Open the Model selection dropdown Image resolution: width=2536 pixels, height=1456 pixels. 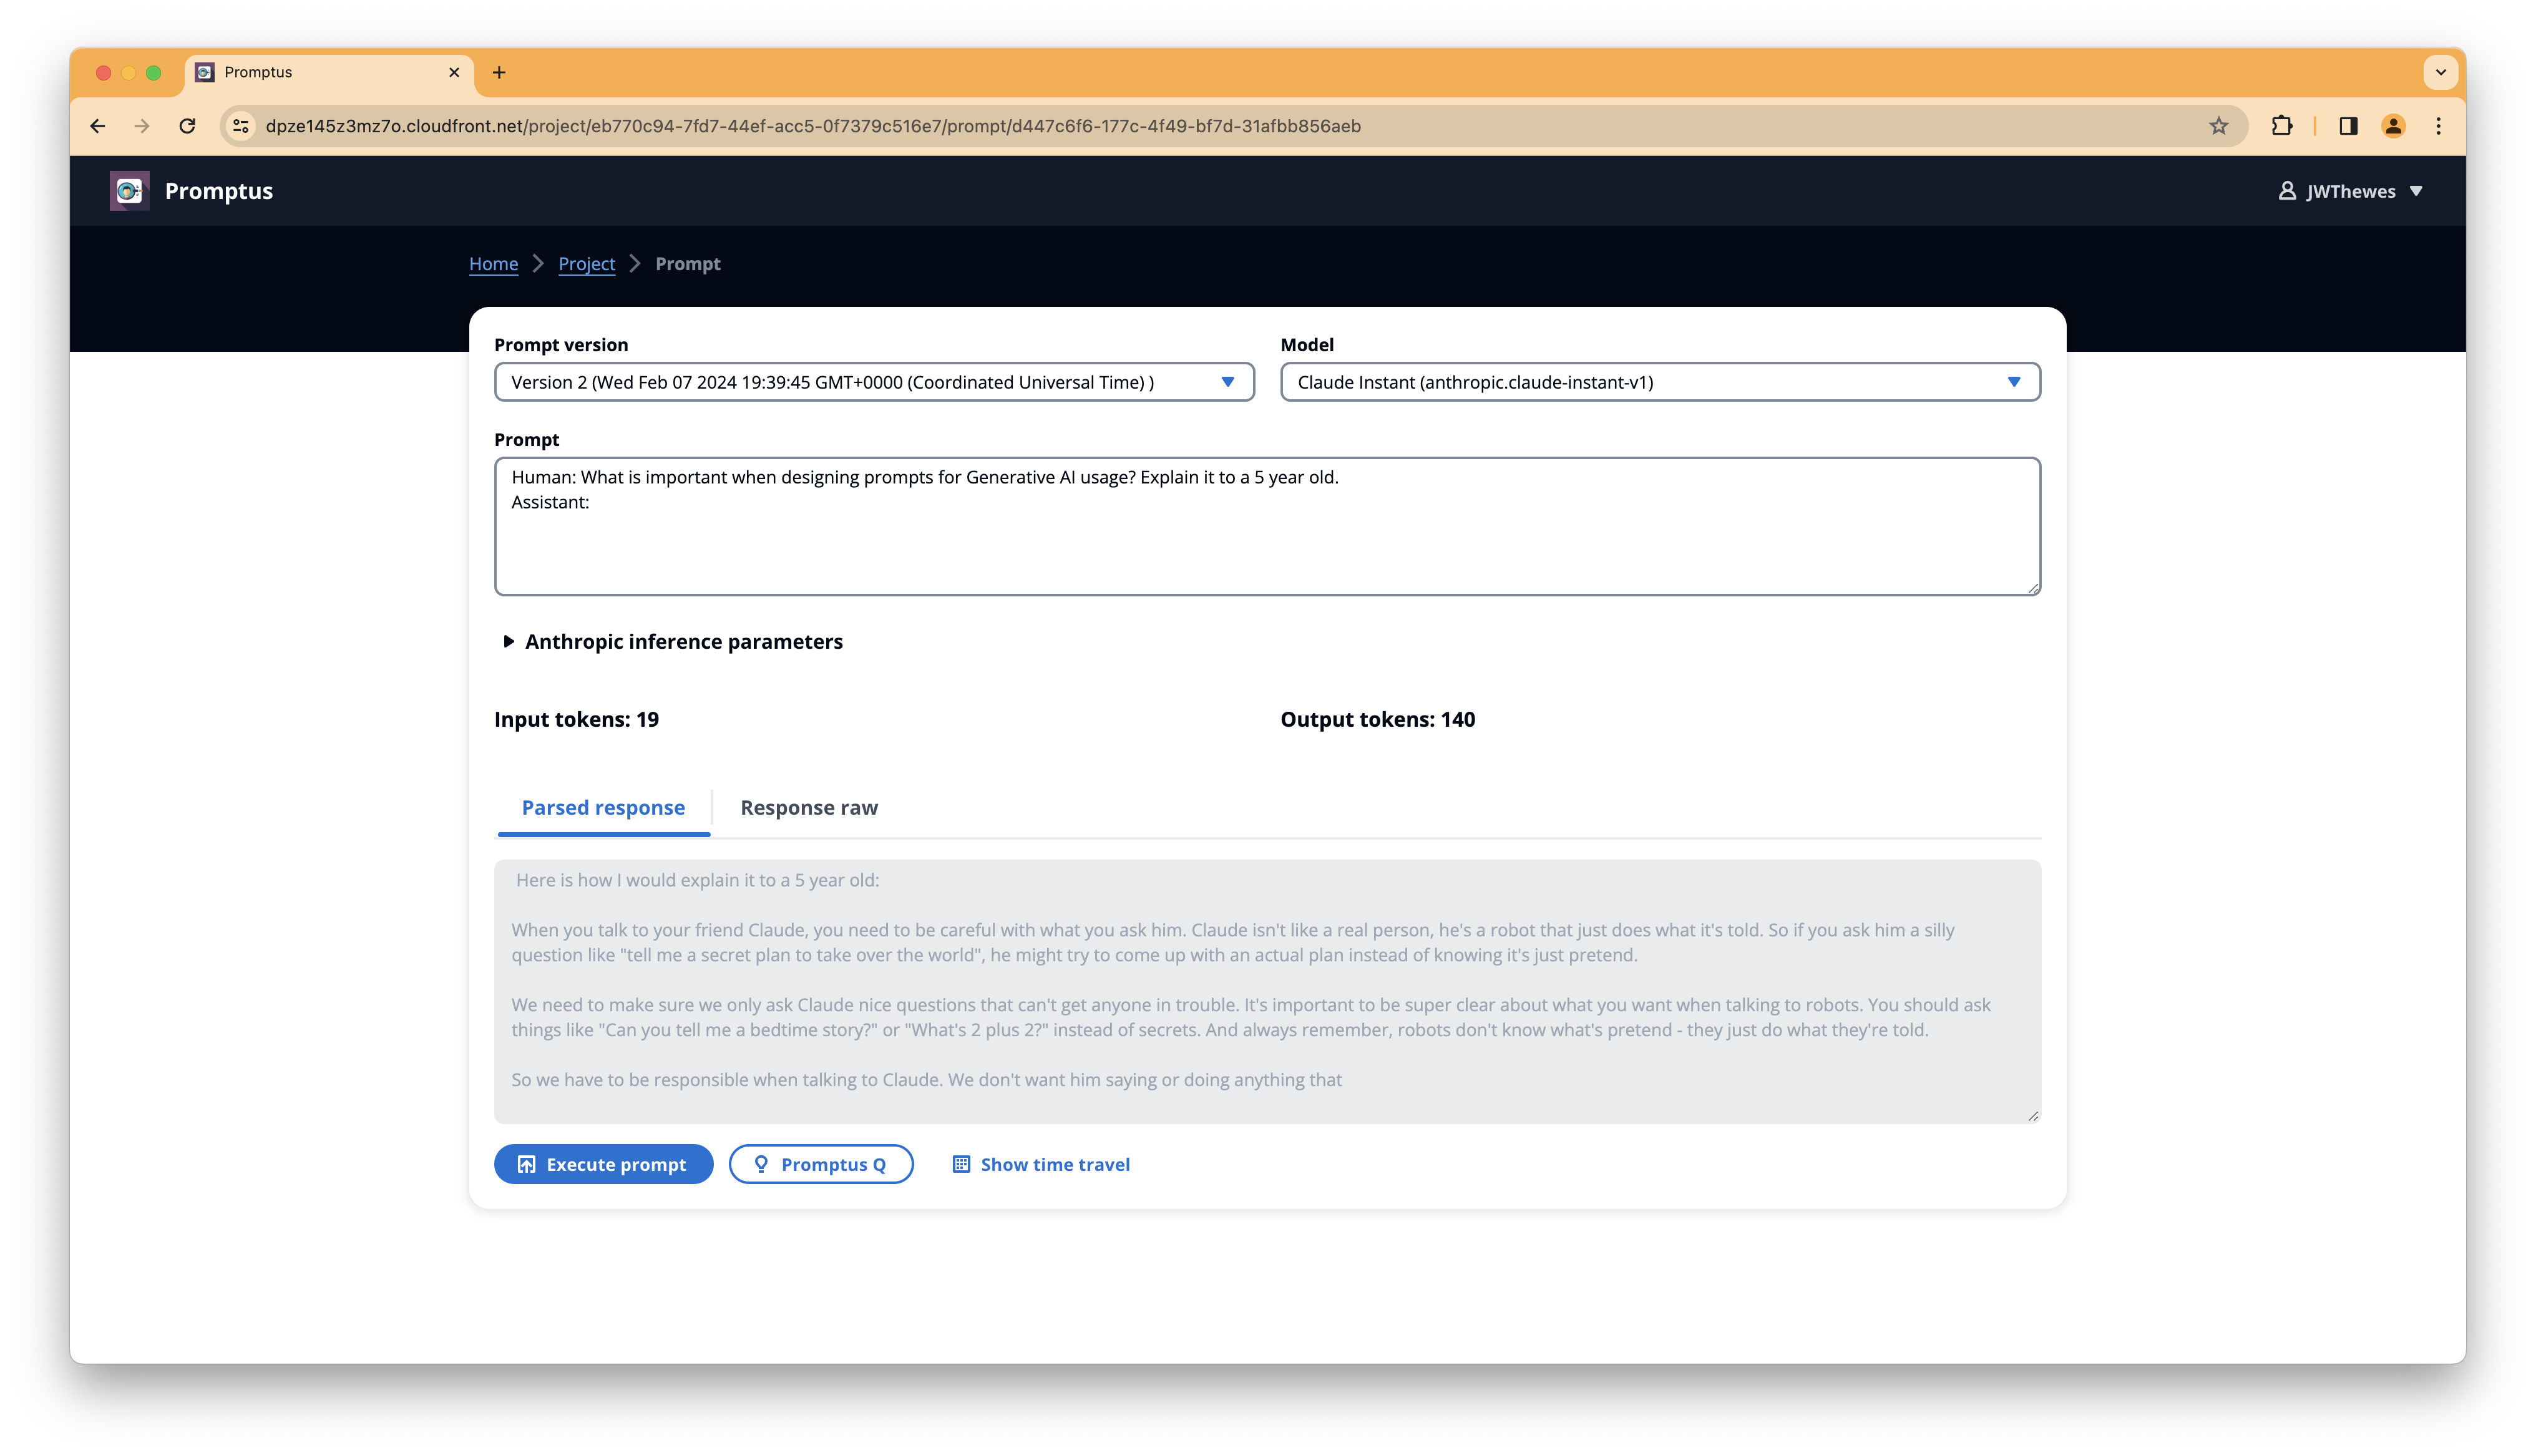pos(1660,381)
